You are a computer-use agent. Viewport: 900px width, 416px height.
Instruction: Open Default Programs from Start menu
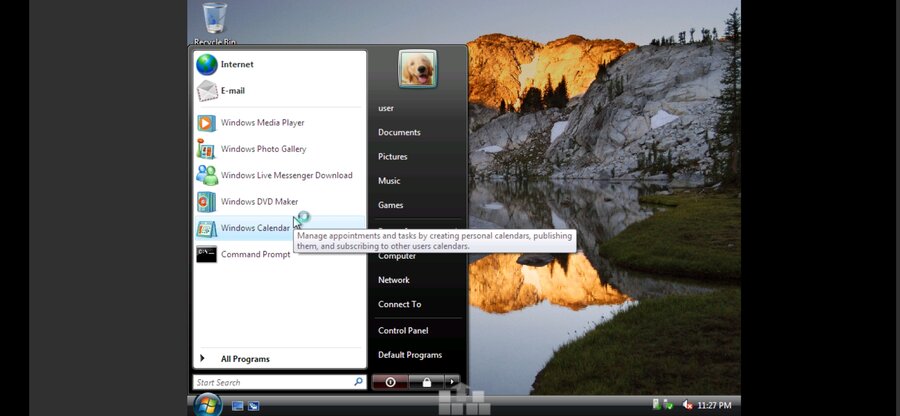(x=410, y=355)
